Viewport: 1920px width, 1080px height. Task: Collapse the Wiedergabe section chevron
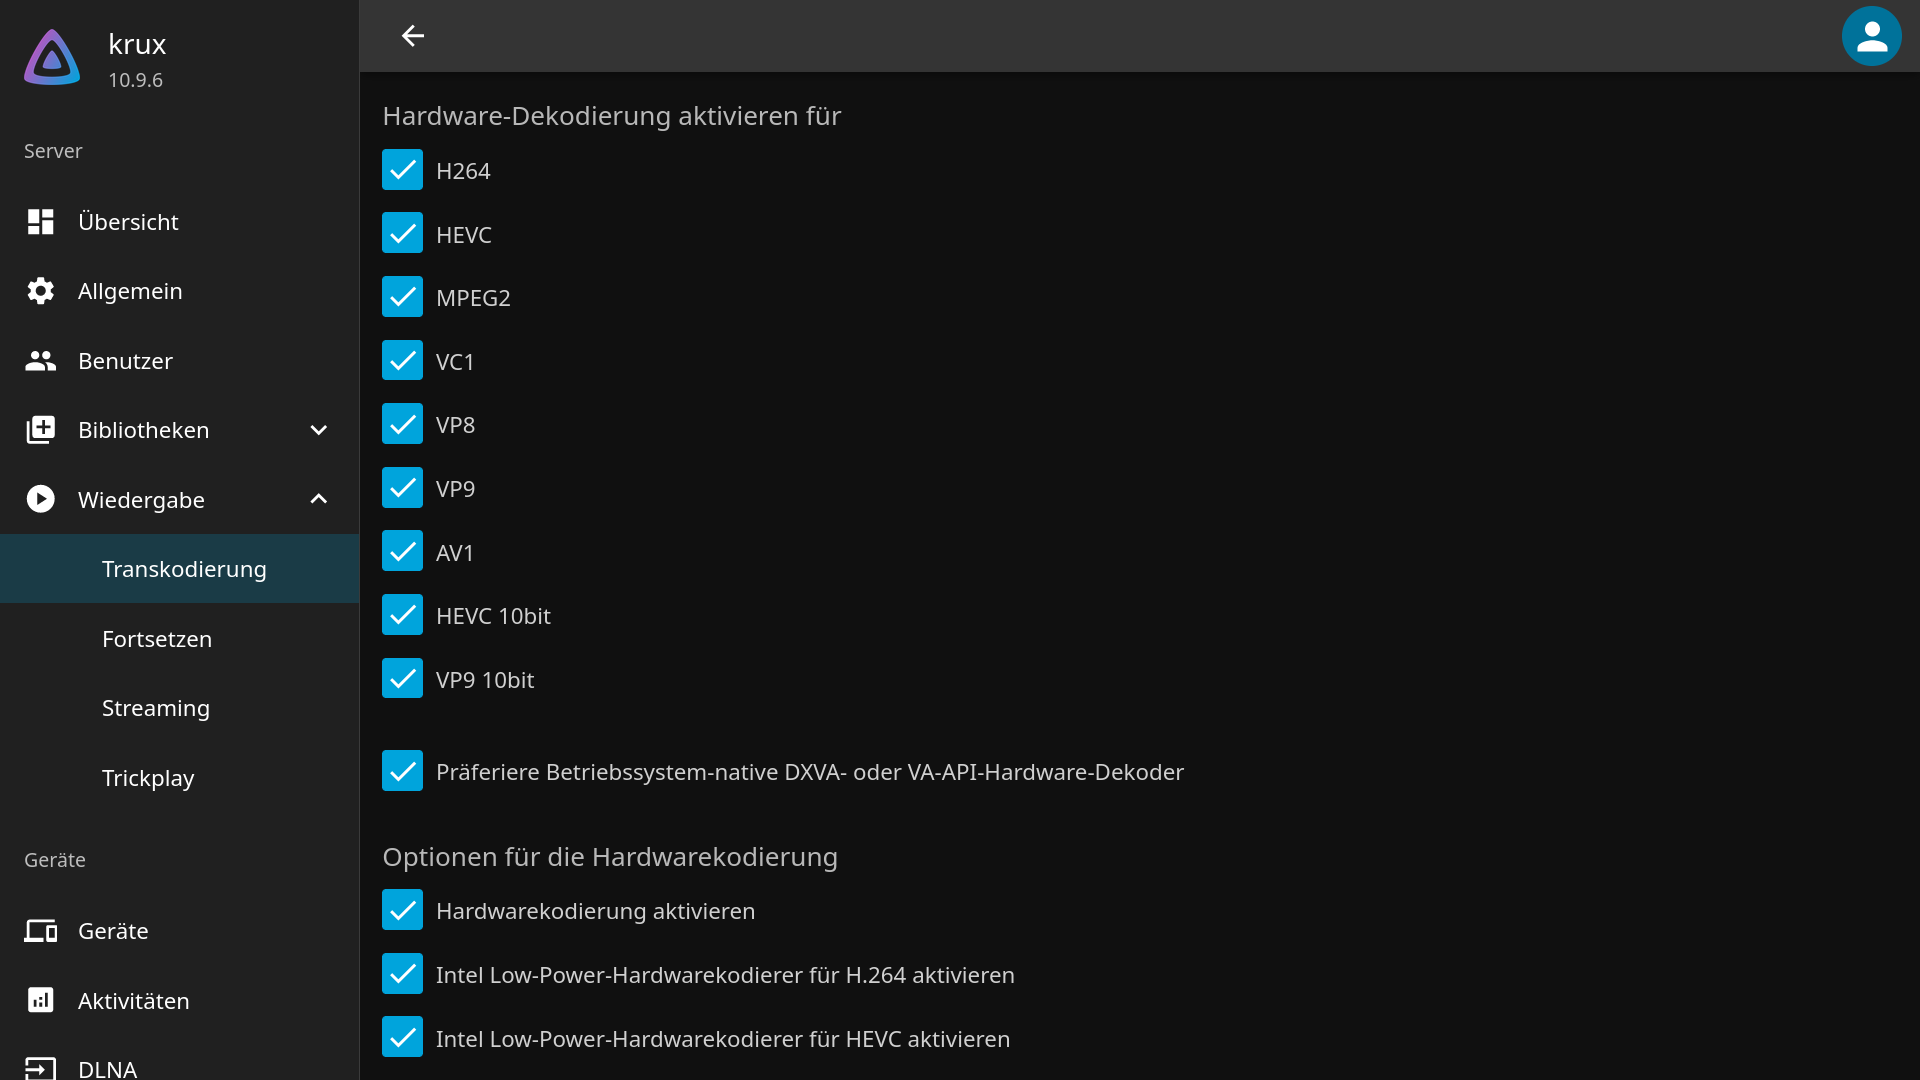[x=317, y=499]
